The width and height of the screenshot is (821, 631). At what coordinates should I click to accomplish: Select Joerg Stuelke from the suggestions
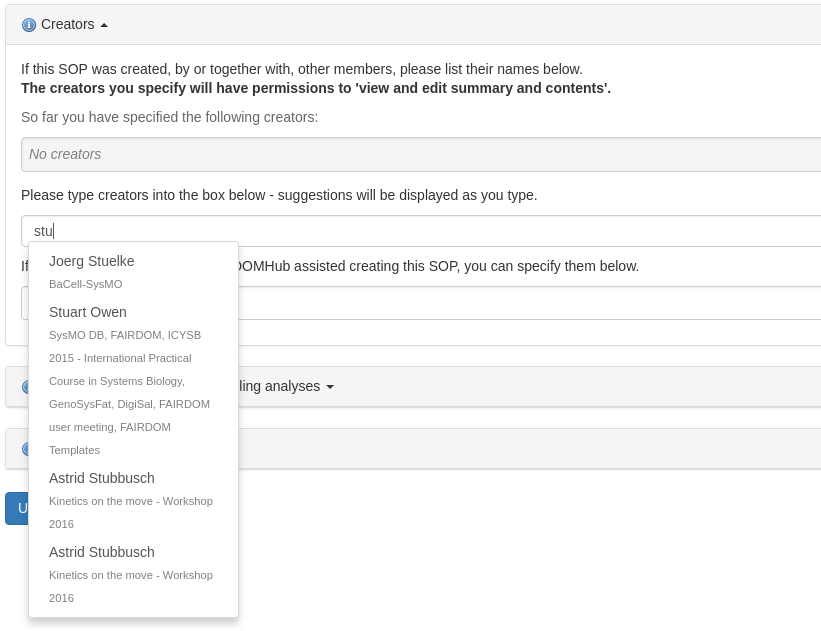pos(92,261)
